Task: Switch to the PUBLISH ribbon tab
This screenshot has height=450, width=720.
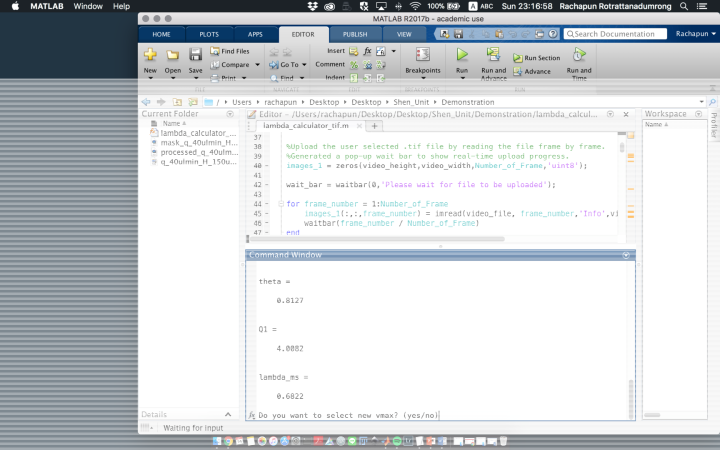Action: pos(355,34)
